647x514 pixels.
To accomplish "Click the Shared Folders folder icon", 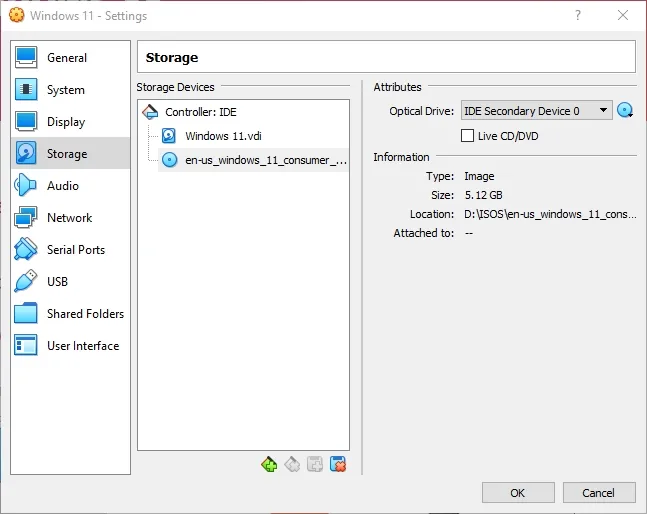I will point(26,313).
